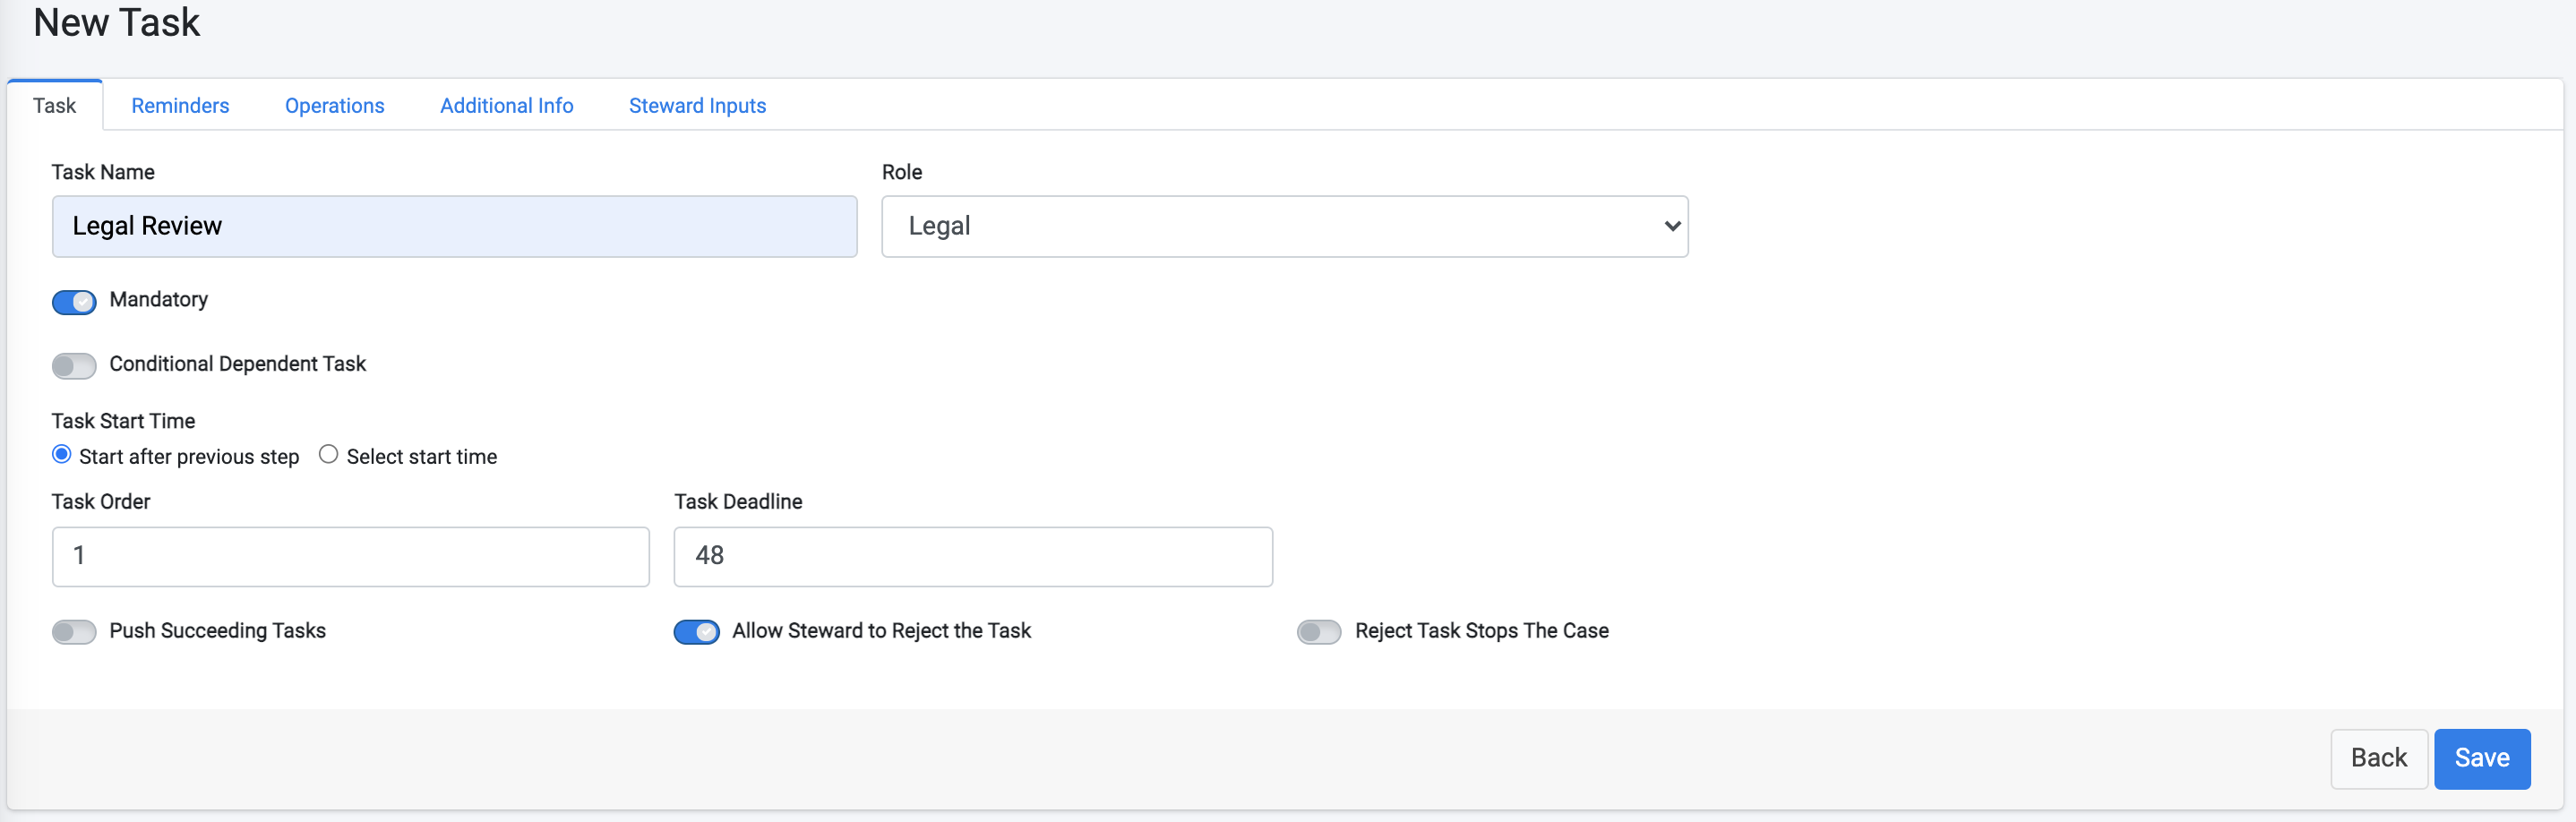2576x822 pixels.
Task: Disable Allow Steward to Reject the Task
Action: coord(697,631)
